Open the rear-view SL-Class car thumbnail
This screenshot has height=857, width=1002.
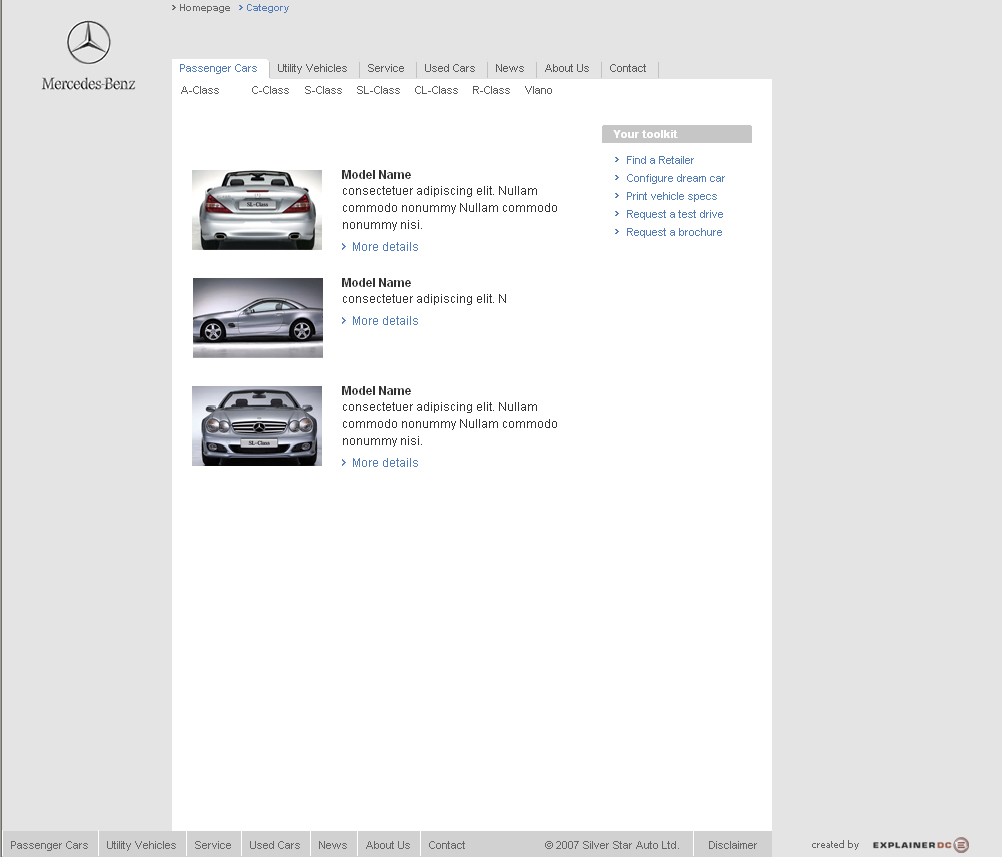coord(257,210)
